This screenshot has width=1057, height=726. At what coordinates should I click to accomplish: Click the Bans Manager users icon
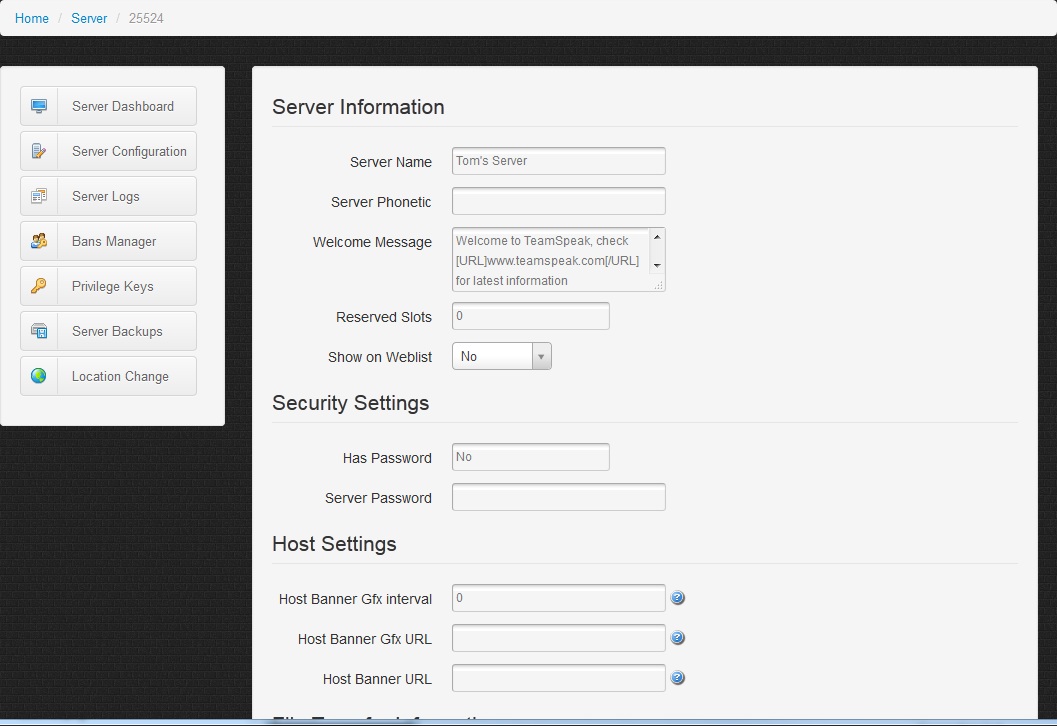39,241
